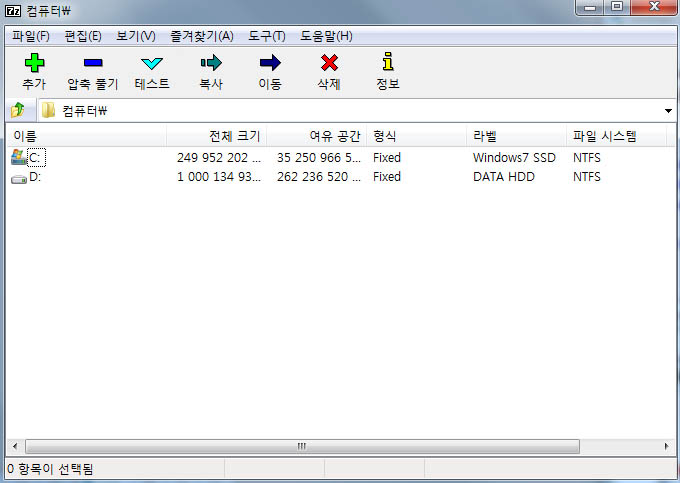Click the horizontal scrollbar thumb

(302, 446)
